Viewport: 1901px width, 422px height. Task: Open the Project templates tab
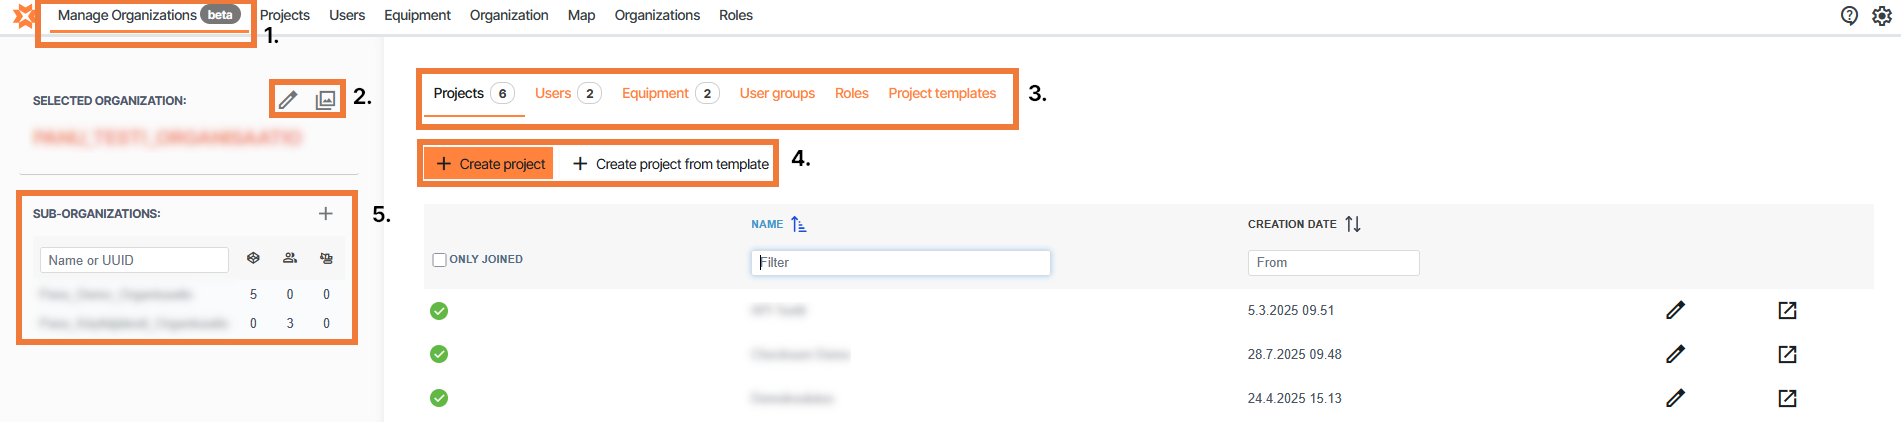[942, 93]
